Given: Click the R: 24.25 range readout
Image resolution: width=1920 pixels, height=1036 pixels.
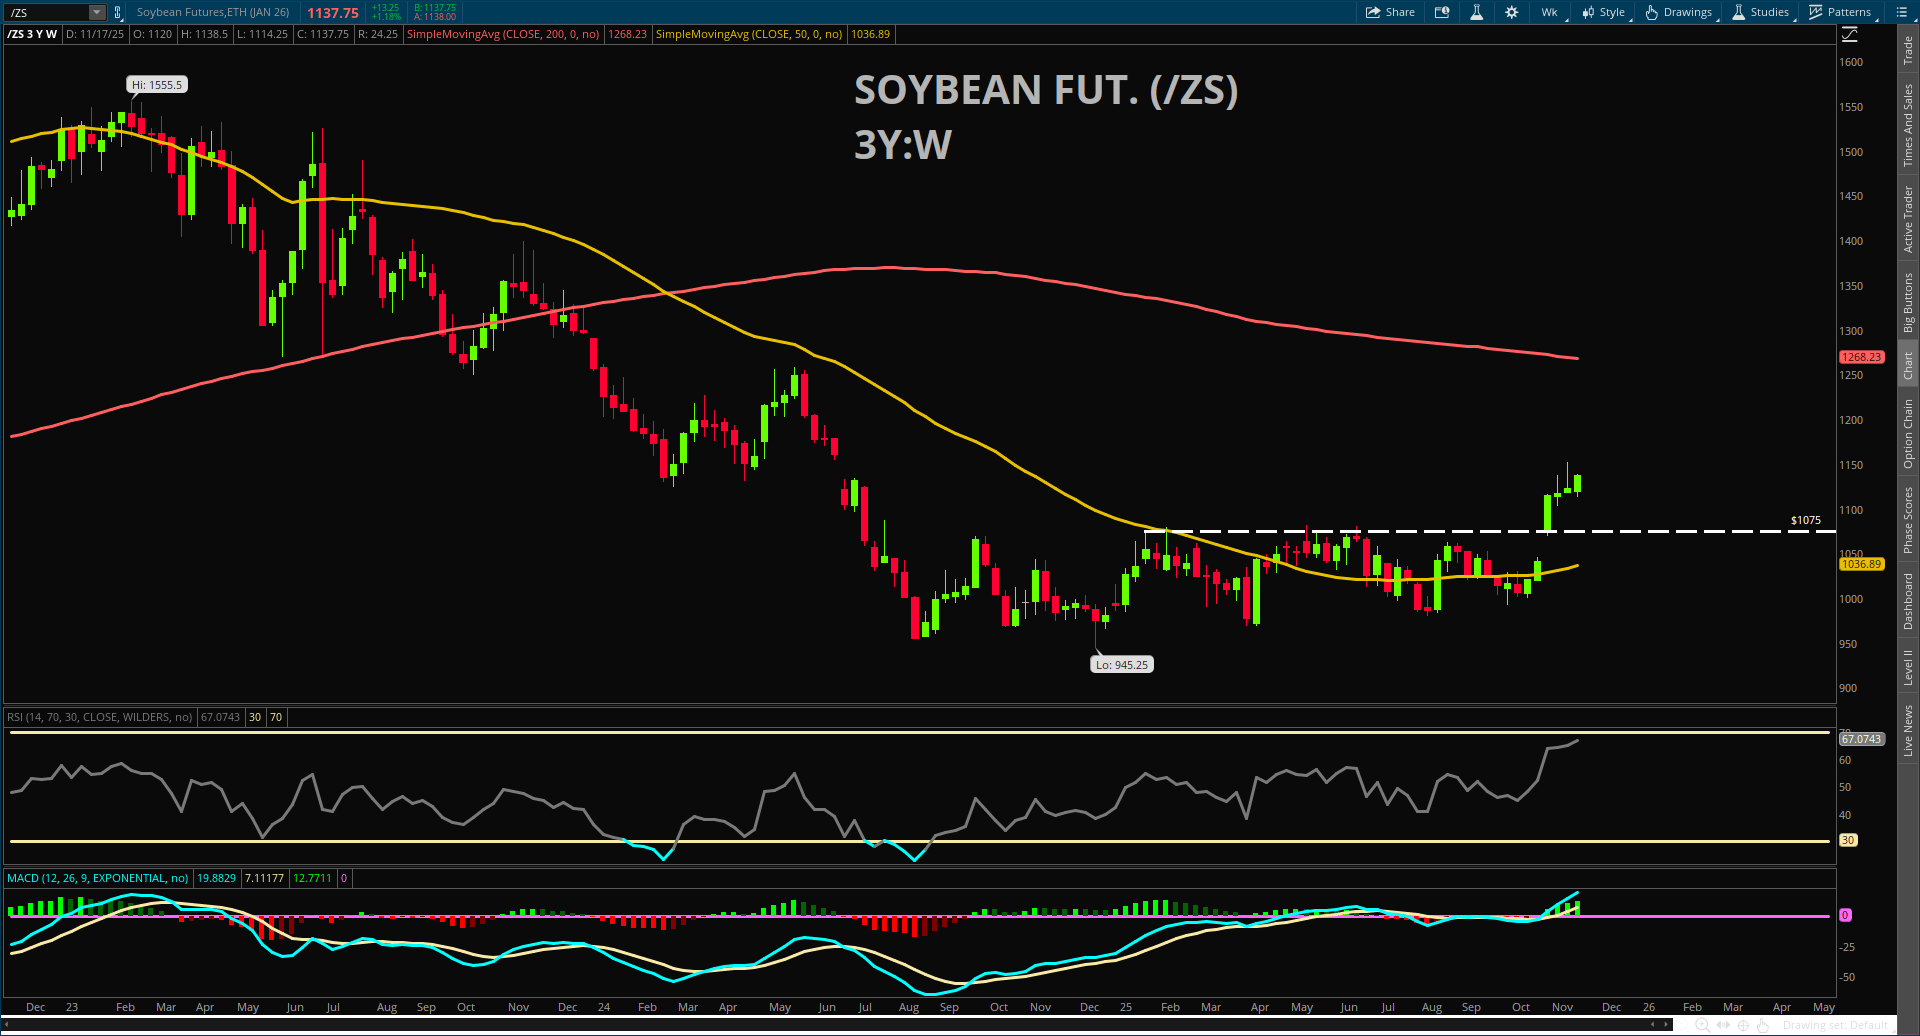Looking at the screenshot, I should [378, 34].
